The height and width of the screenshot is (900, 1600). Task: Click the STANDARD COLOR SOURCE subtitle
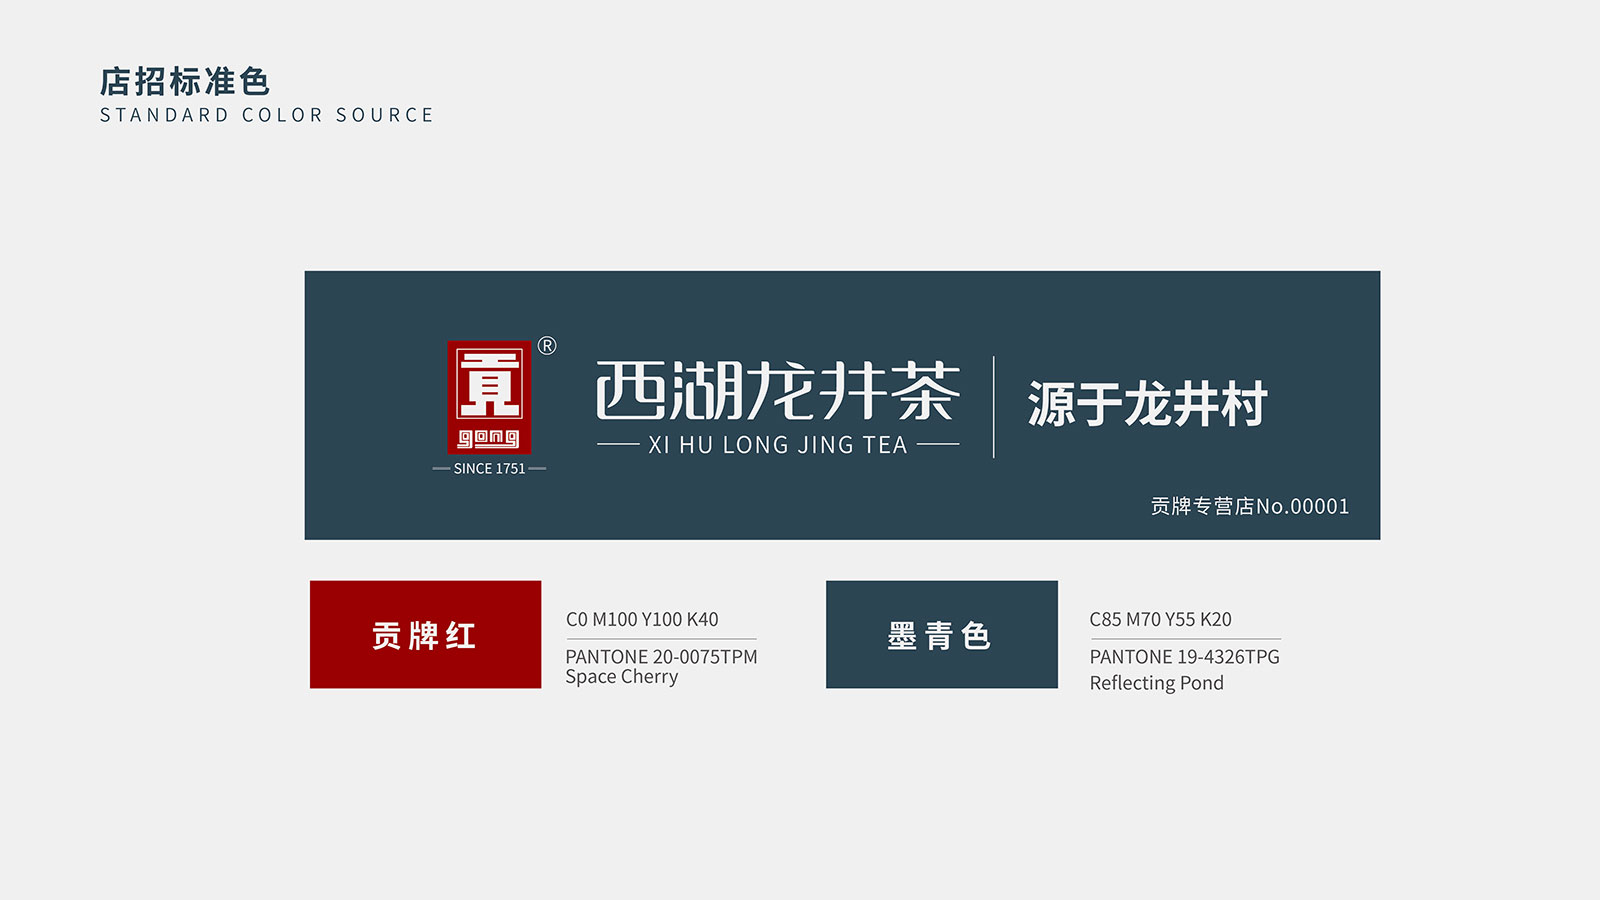[x=267, y=115]
